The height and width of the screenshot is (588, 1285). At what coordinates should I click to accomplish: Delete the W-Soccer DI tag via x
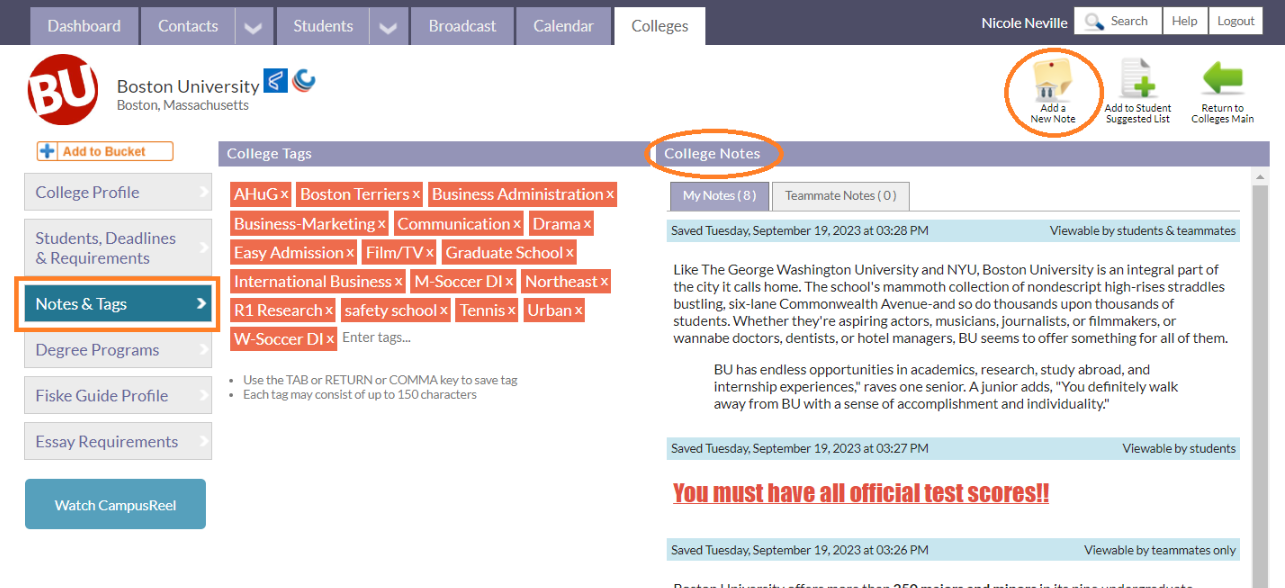click(330, 340)
